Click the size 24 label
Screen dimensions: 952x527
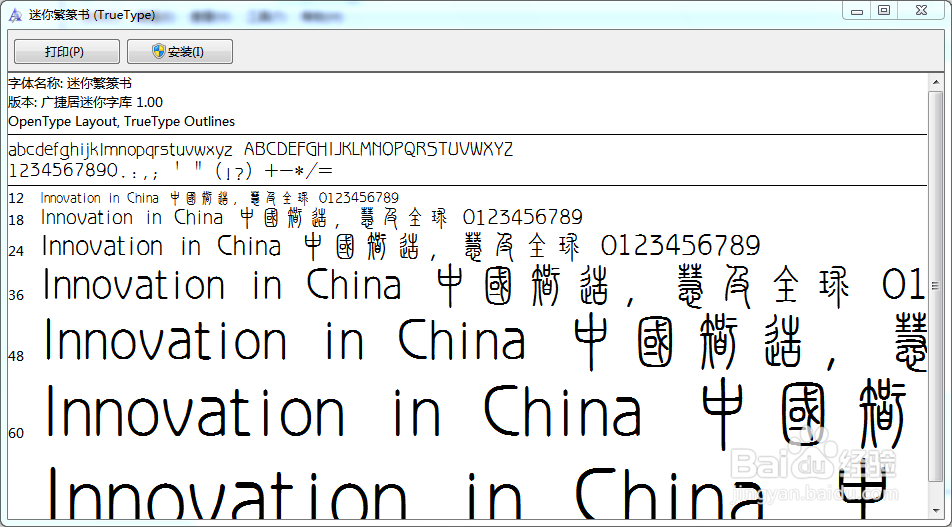[16, 250]
